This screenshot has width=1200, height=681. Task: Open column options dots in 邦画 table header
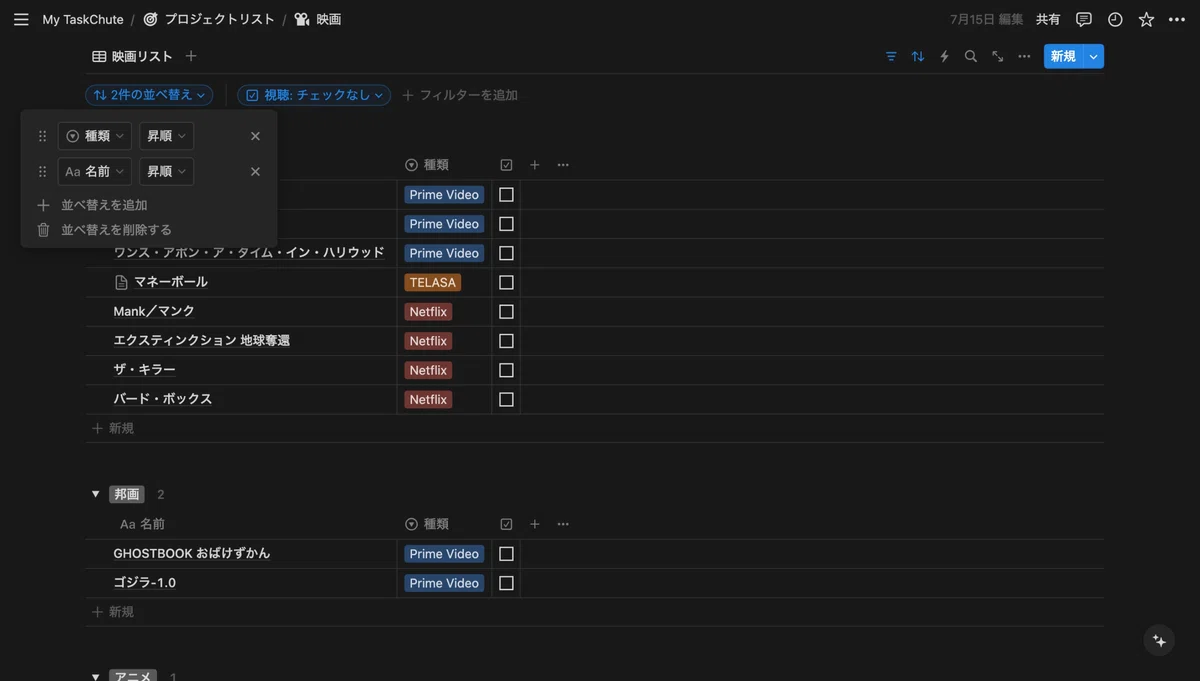coord(563,524)
